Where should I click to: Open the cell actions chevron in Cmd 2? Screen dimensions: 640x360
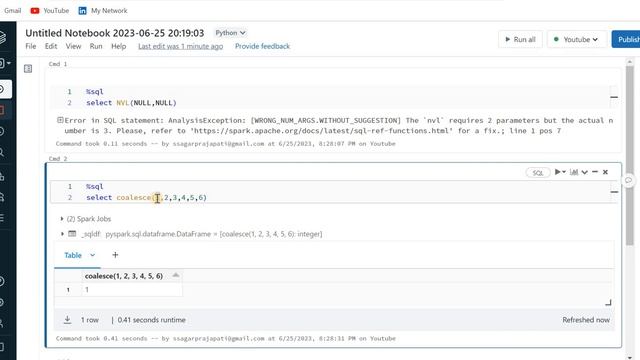coord(584,172)
